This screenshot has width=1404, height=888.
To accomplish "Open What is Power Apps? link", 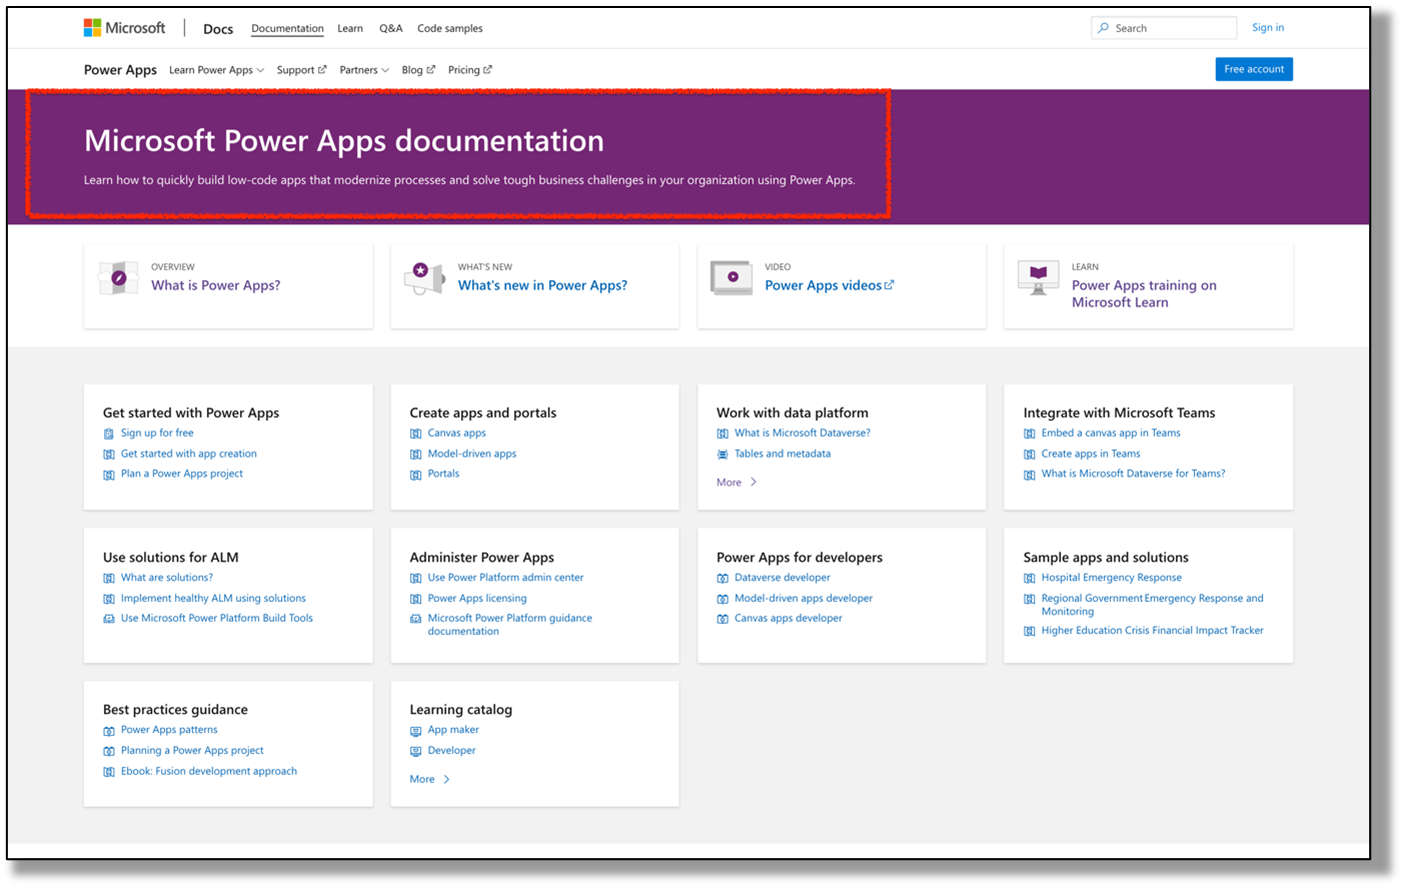I will 216,285.
